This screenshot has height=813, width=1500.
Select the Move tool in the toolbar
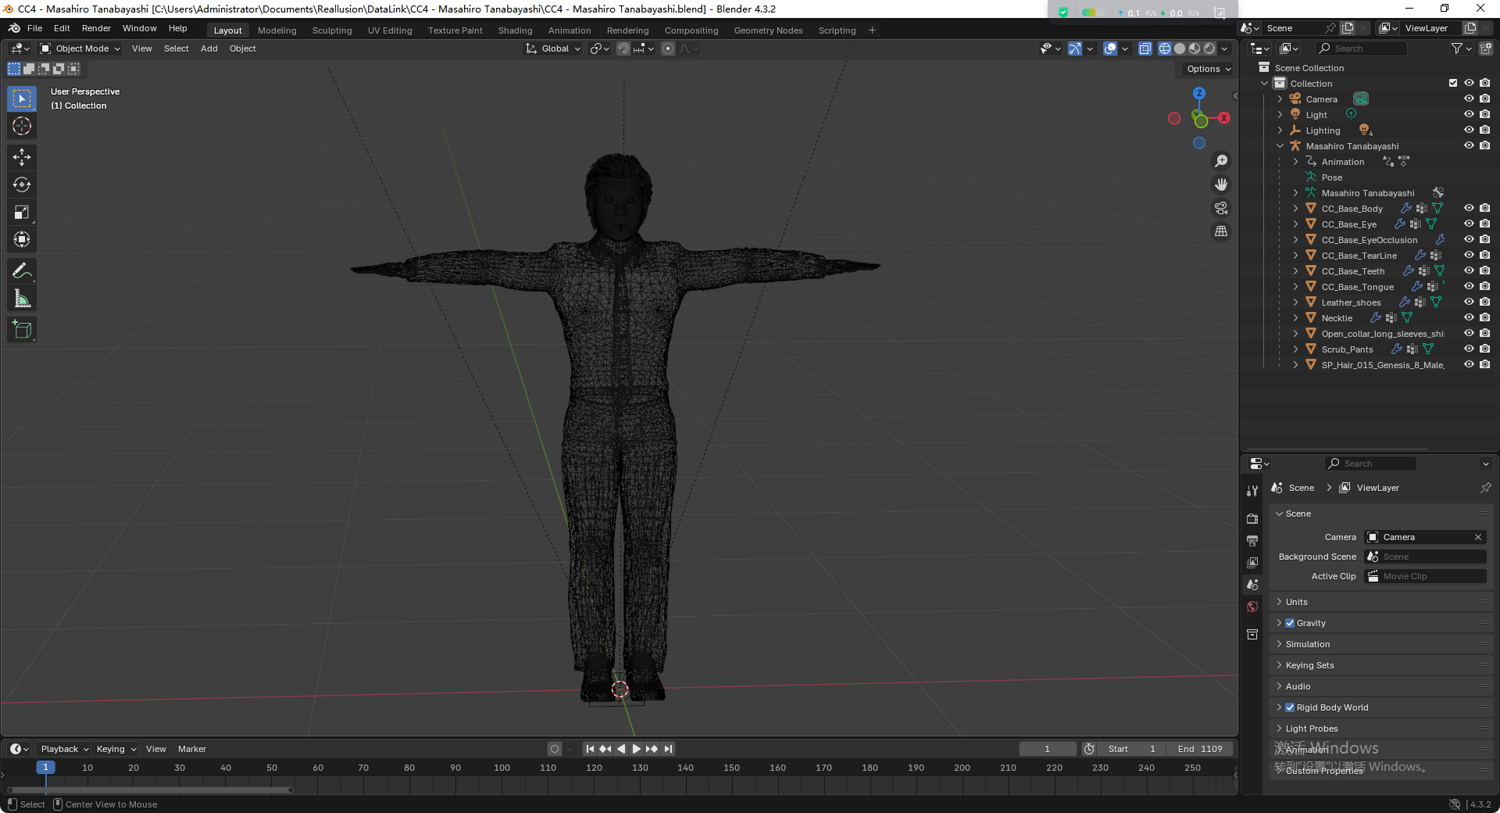pyautogui.click(x=21, y=157)
